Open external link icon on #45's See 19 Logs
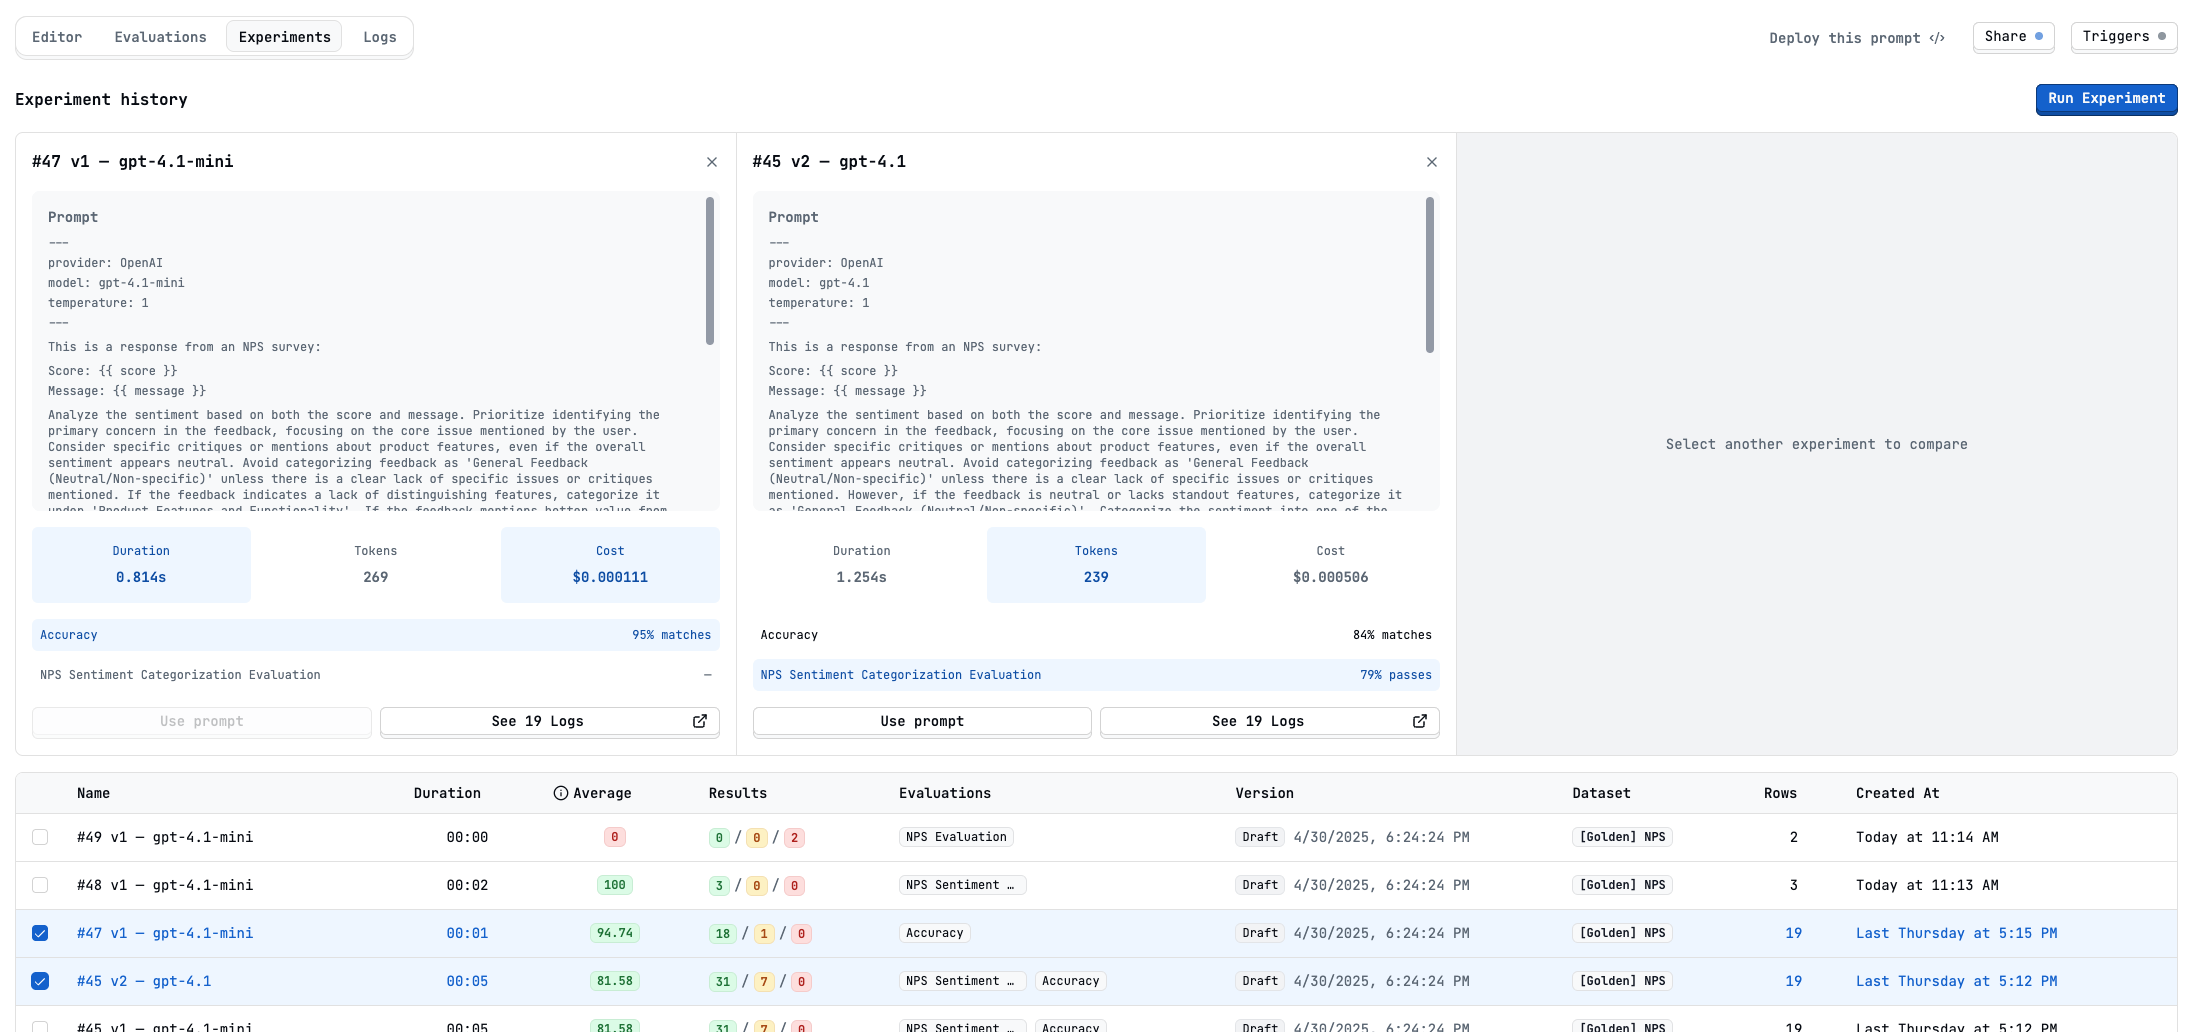The image size is (2201, 1032). point(1420,720)
